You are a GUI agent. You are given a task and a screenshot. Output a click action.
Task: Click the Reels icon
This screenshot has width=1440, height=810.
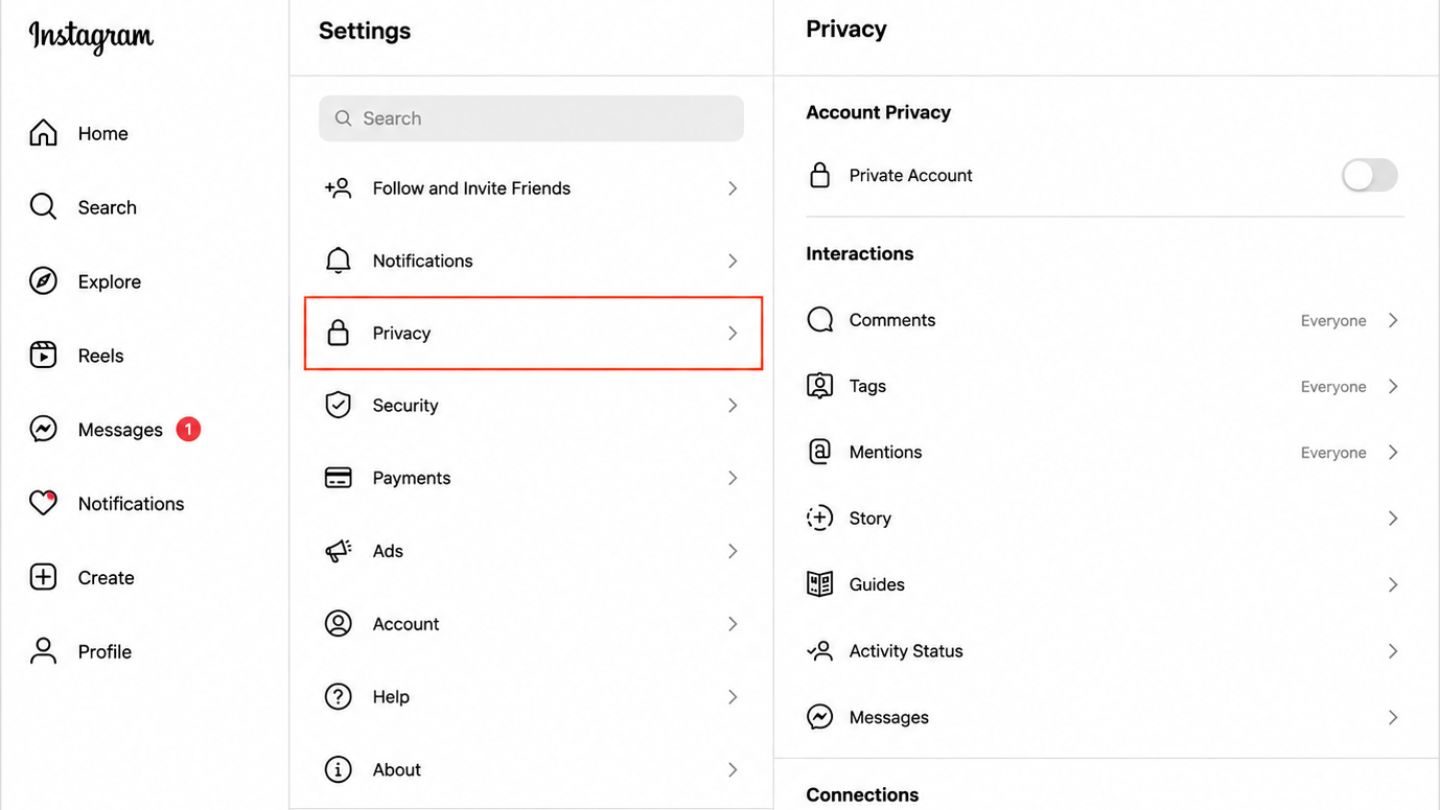click(x=43, y=355)
